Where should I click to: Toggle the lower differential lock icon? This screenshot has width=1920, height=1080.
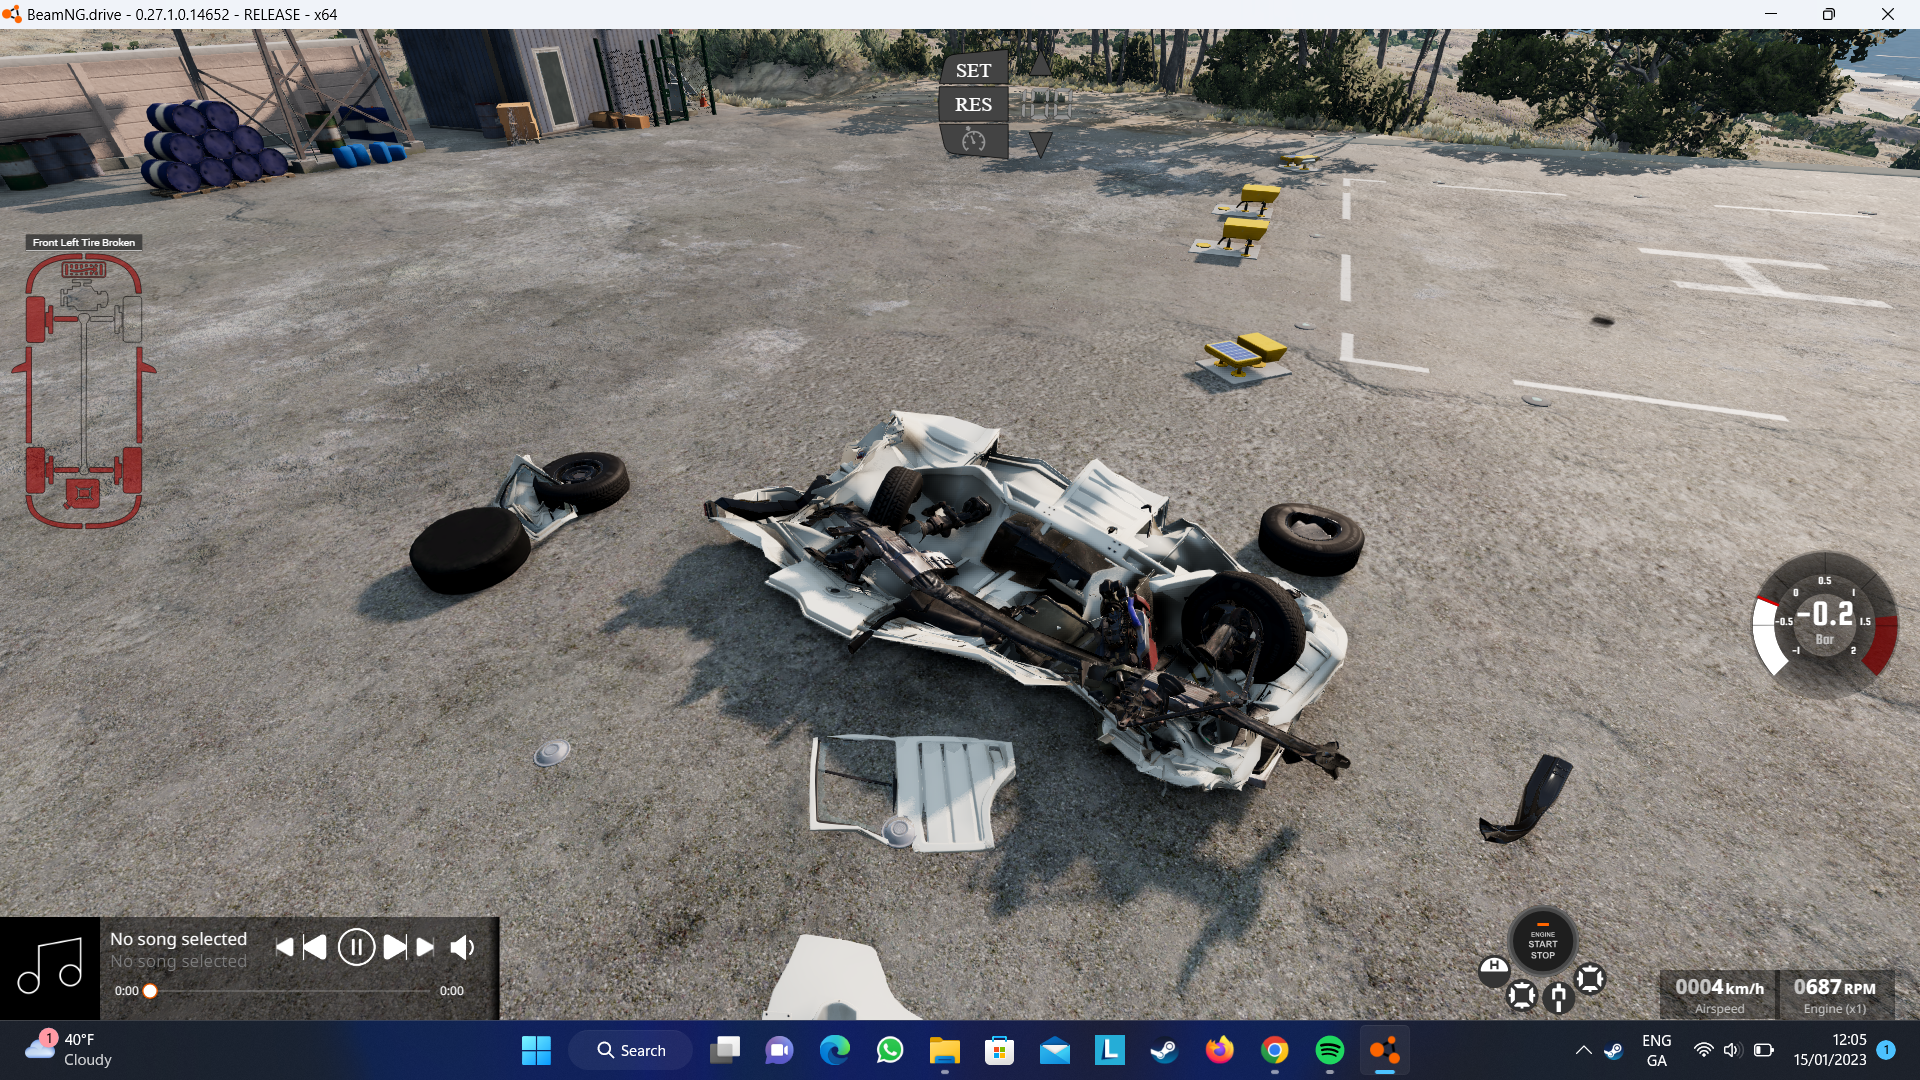1521,995
